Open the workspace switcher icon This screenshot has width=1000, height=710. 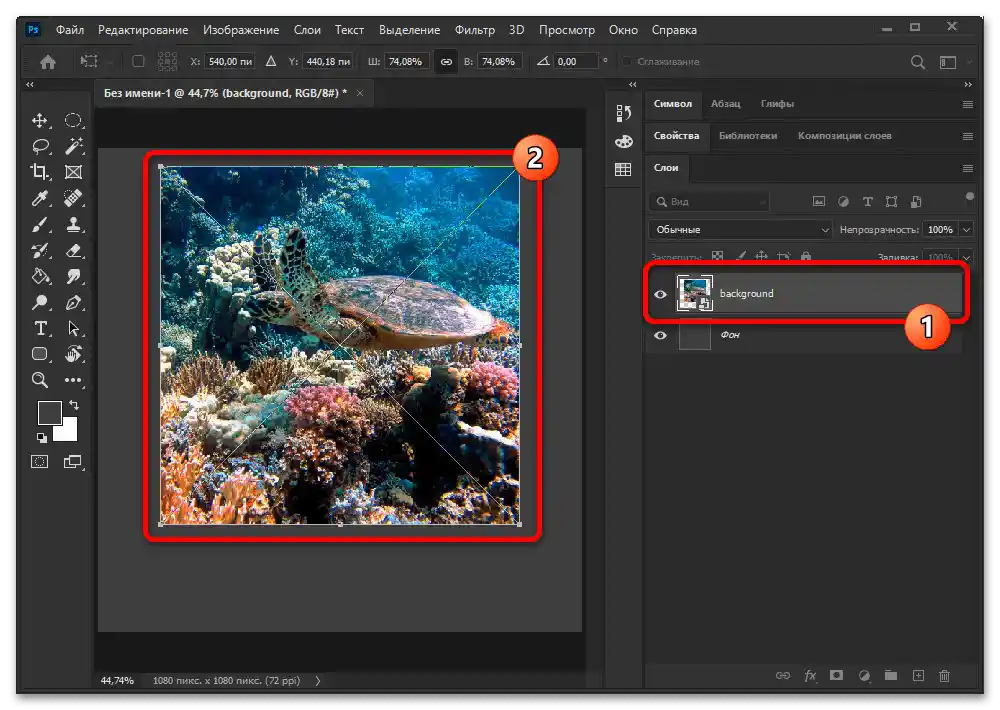(x=948, y=62)
